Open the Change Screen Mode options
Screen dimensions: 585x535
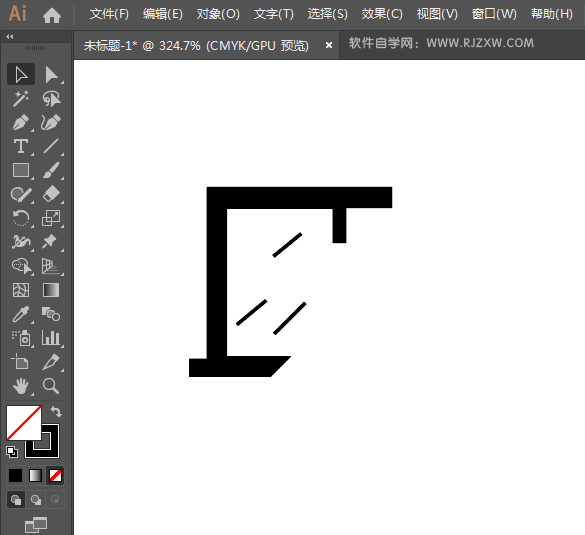[36, 525]
